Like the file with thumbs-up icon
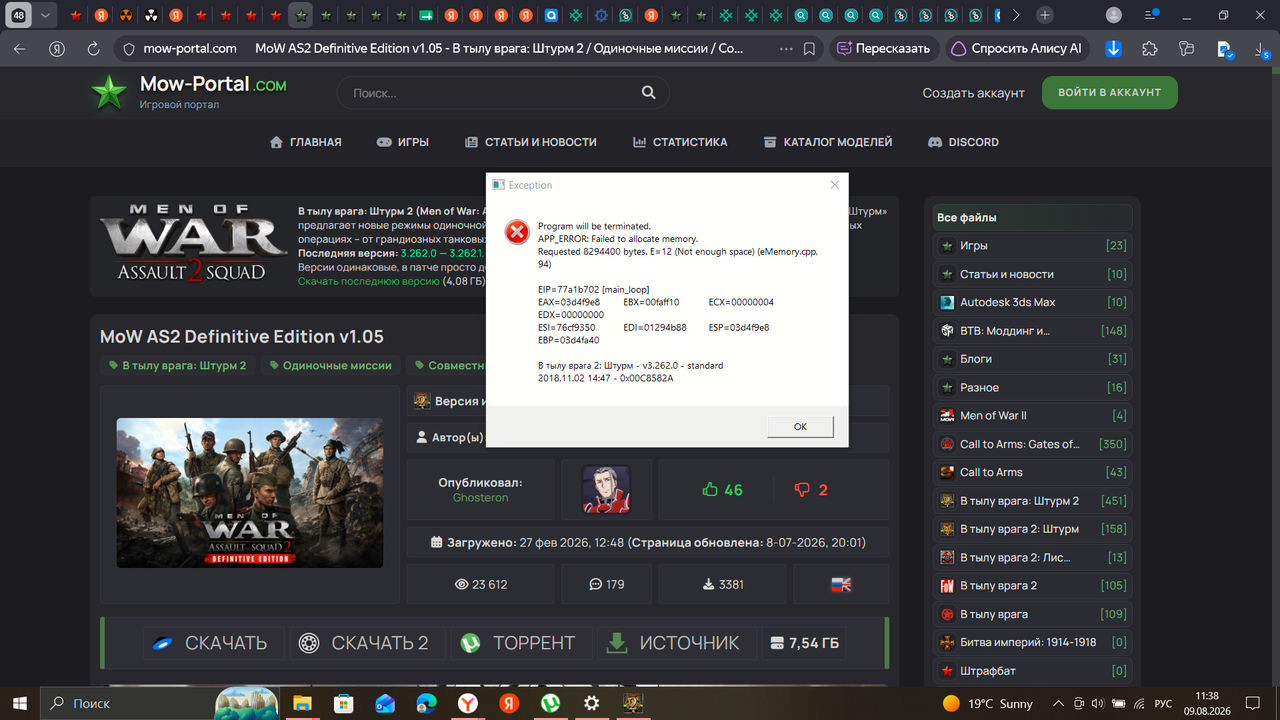This screenshot has height=720, width=1280. (x=711, y=490)
